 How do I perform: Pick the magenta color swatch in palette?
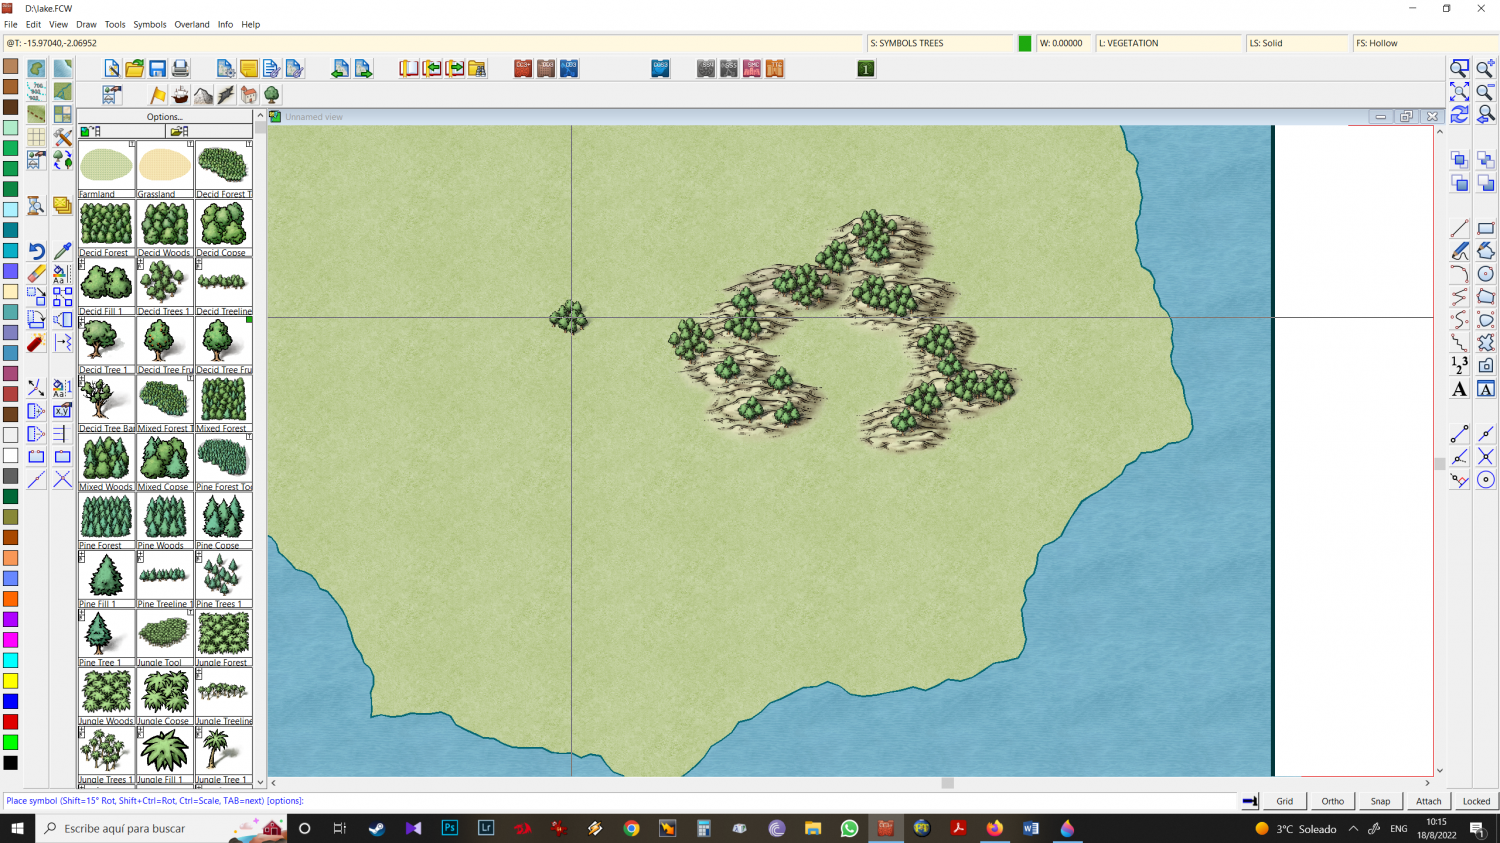pyautogui.click(x=10, y=640)
